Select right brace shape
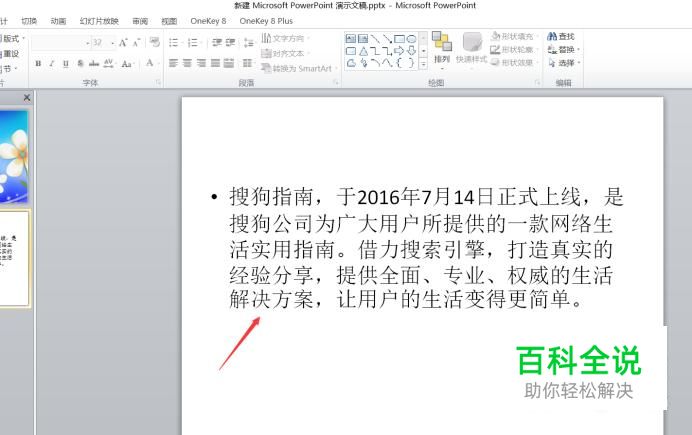 [x=411, y=63]
